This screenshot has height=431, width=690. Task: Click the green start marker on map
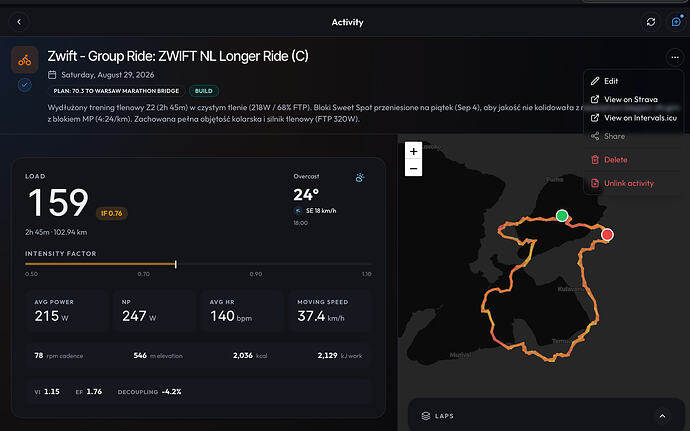click(x=562, y=216)
